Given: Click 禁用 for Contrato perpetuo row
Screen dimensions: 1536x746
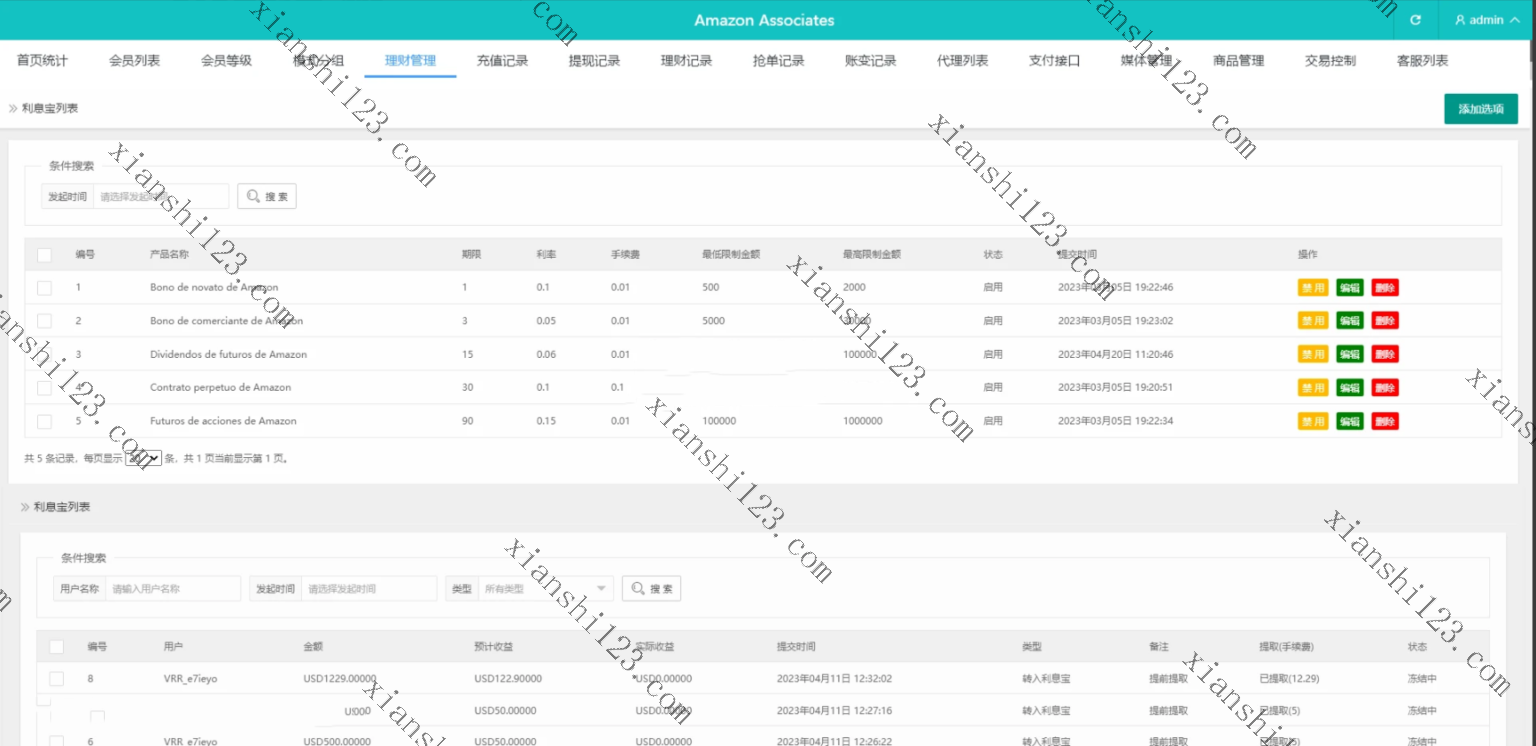Looking at the screenshot, I should (x=1313, y=388).
